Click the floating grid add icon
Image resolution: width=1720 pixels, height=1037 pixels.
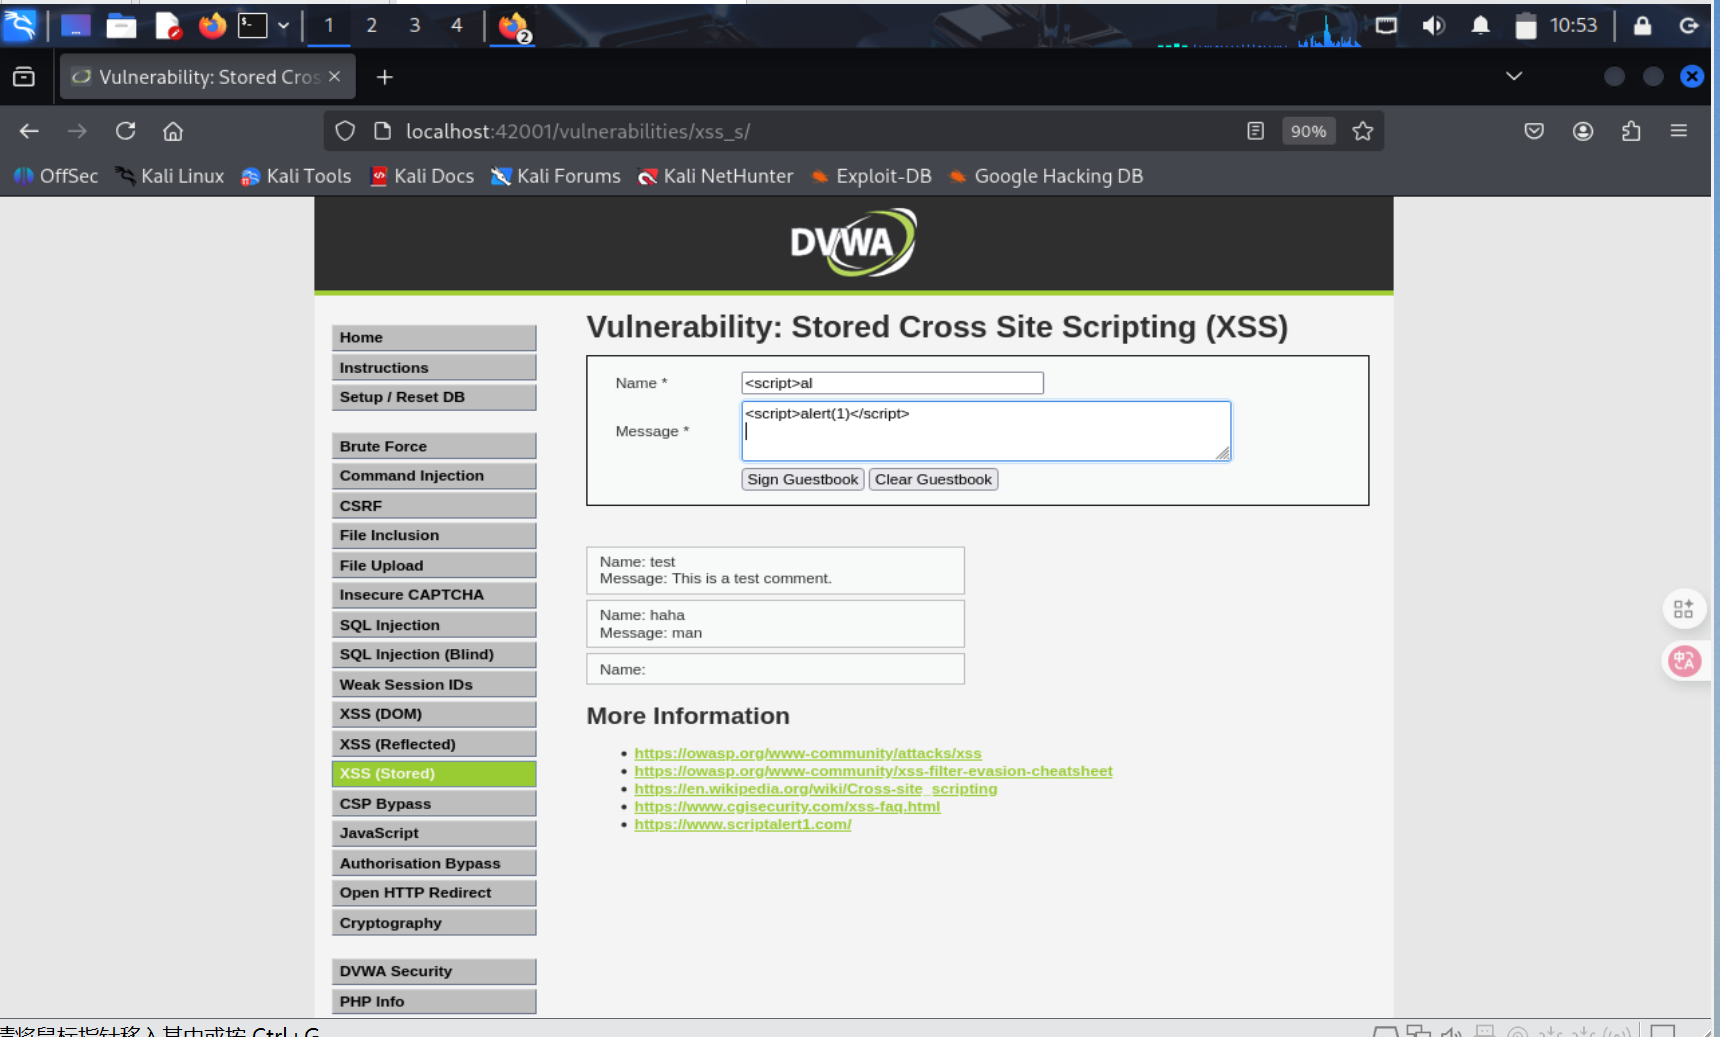pyautogui.click(x=1684, y=609)
